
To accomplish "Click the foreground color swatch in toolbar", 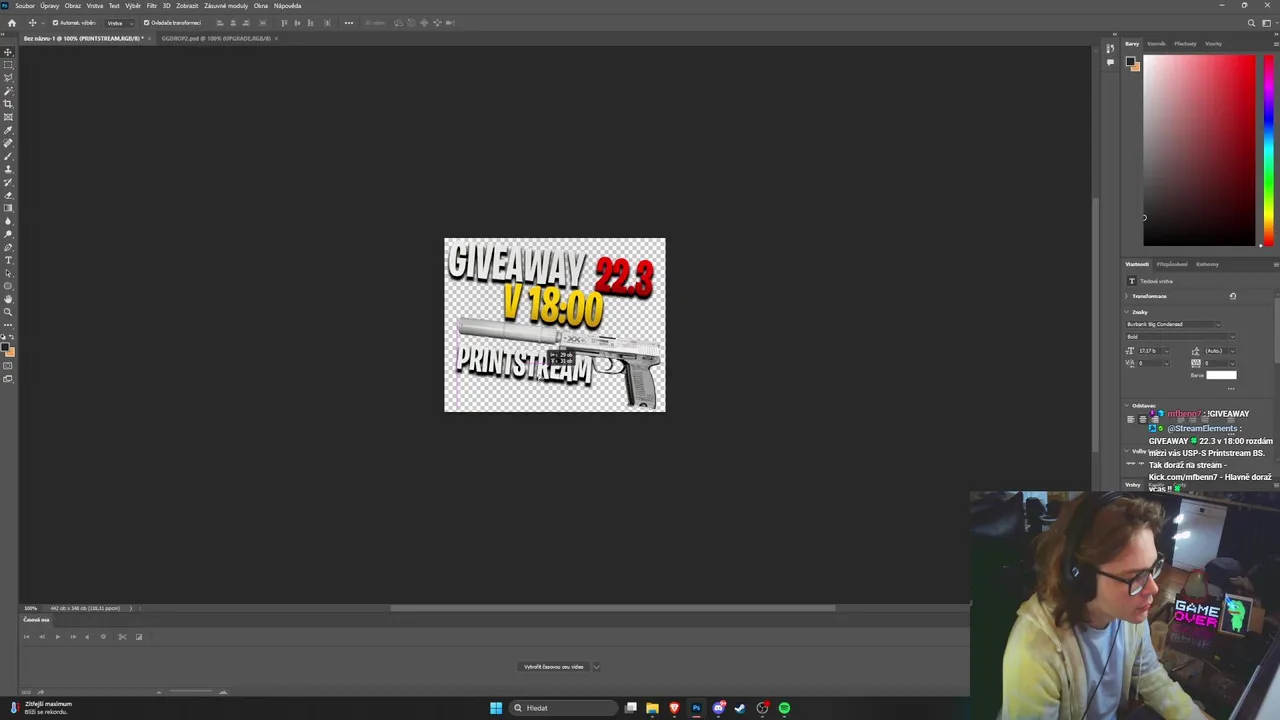I will coord(6,347).
